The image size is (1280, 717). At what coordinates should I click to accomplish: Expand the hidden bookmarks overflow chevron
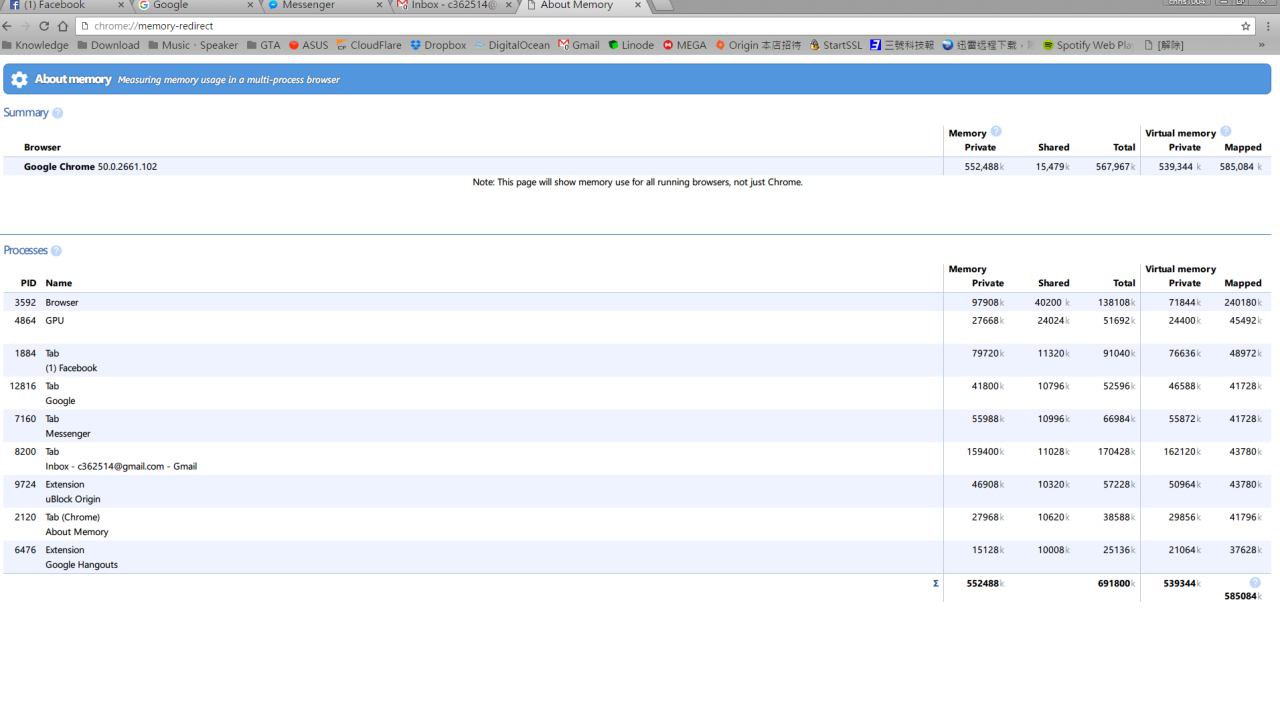[x=1261, y=45]
